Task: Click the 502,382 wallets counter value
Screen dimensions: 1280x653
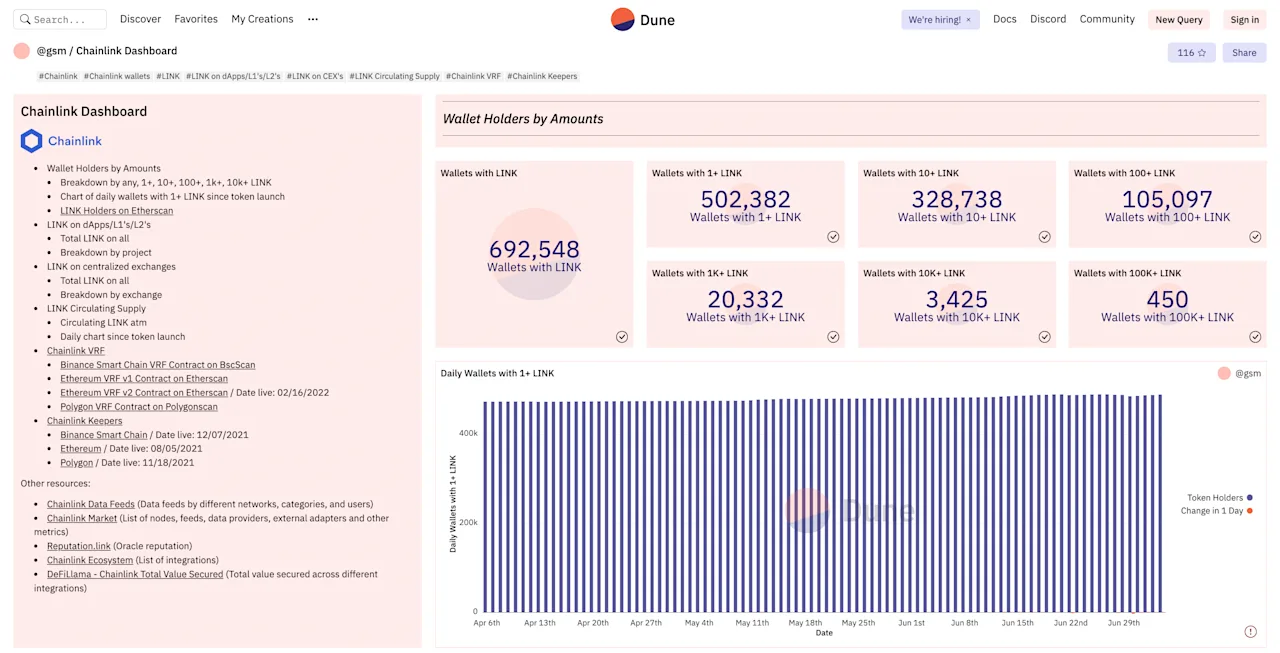Action: (x=745, y=199)
